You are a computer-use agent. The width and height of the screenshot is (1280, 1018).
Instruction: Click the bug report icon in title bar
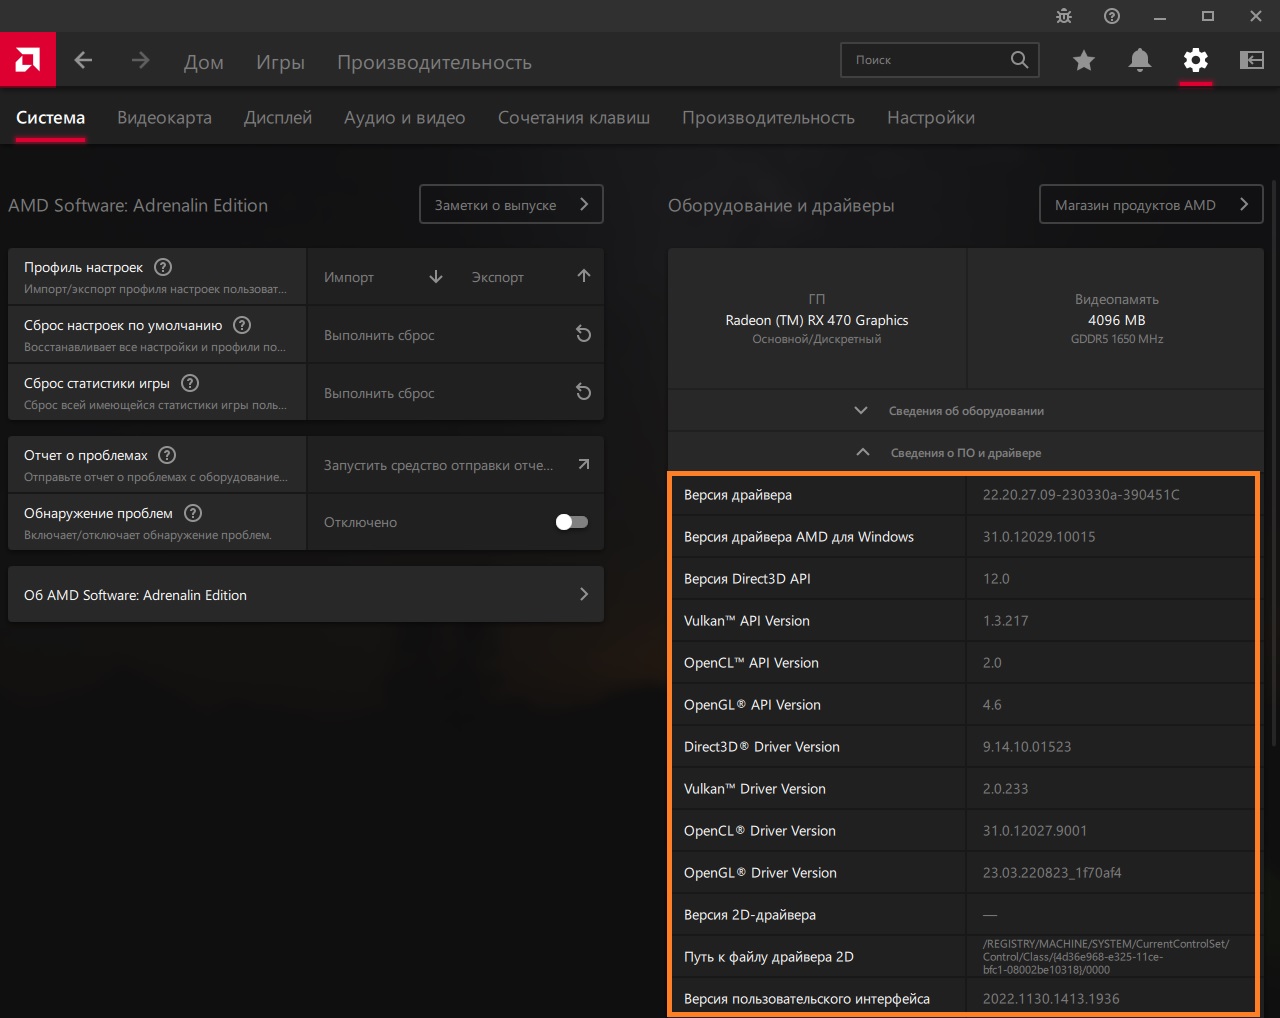(x=1064, y=16)
